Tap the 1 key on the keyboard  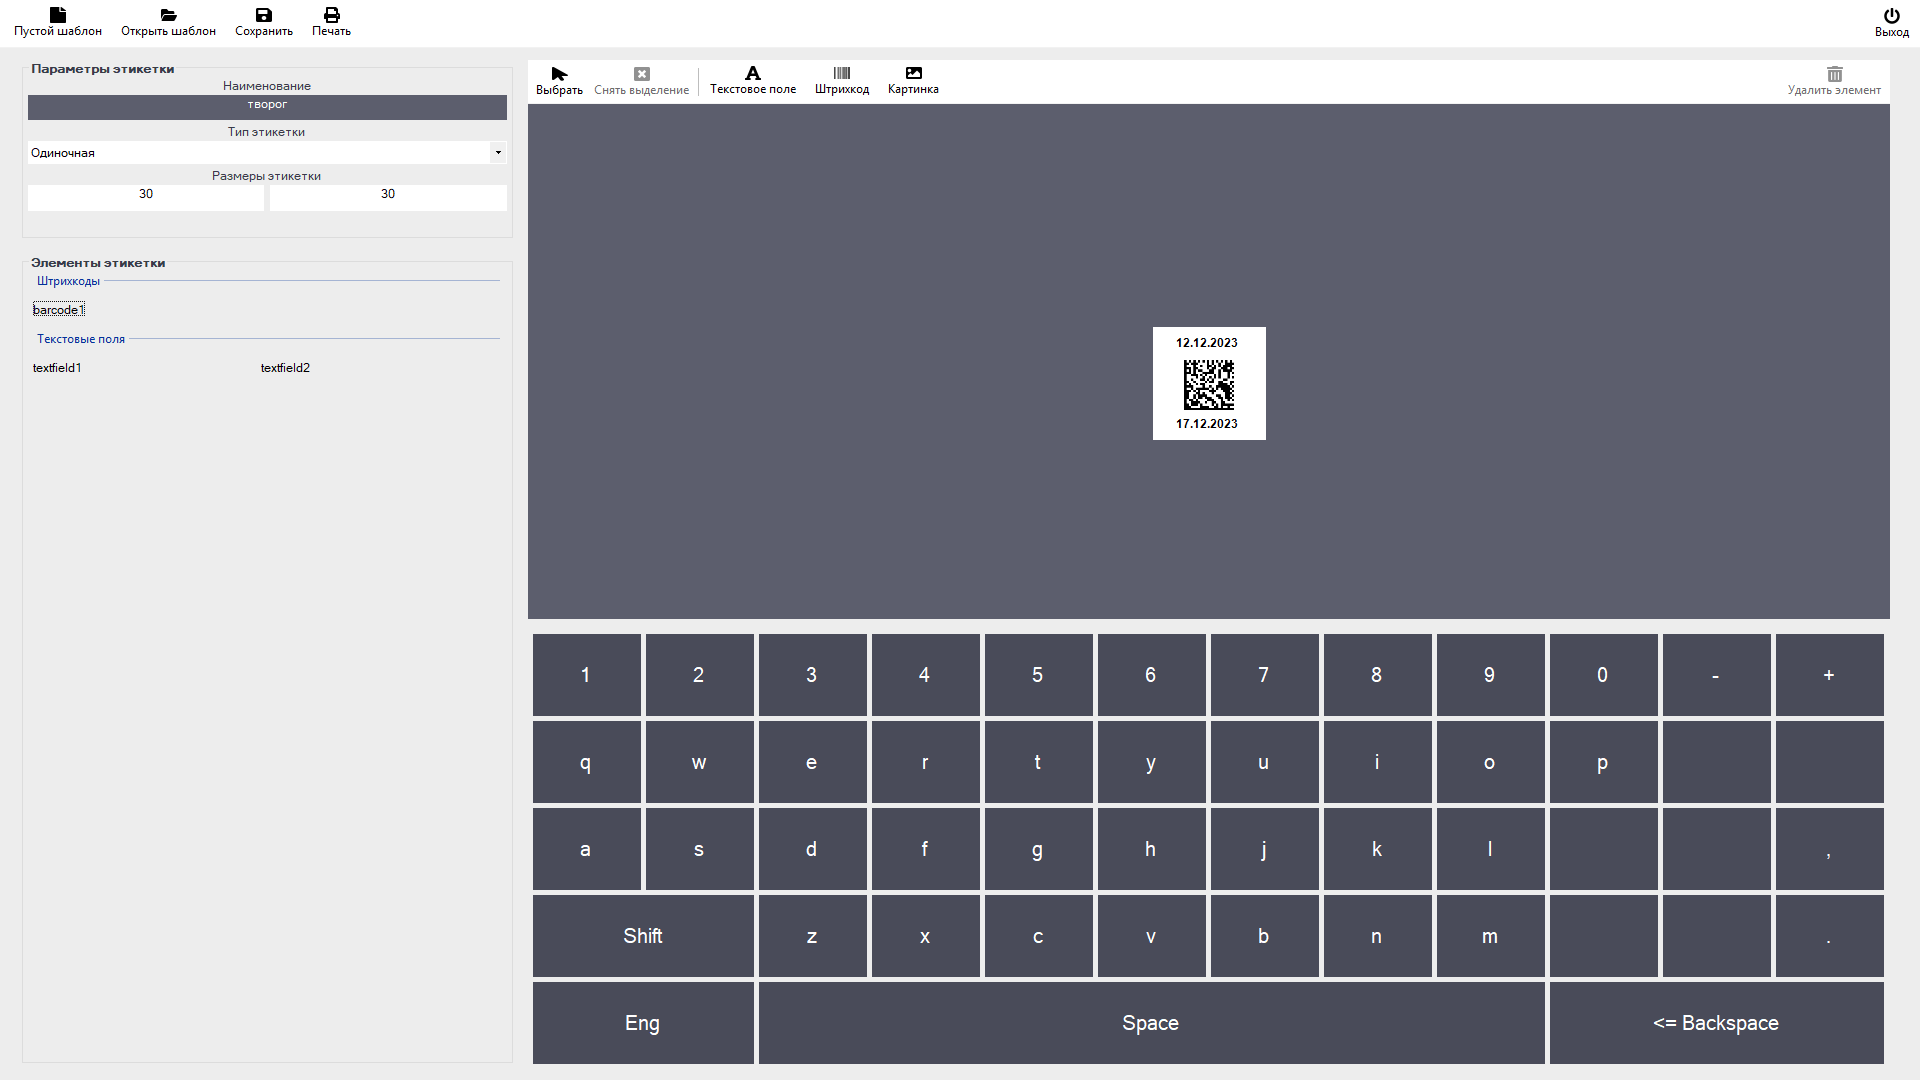(x=587, y=675)
